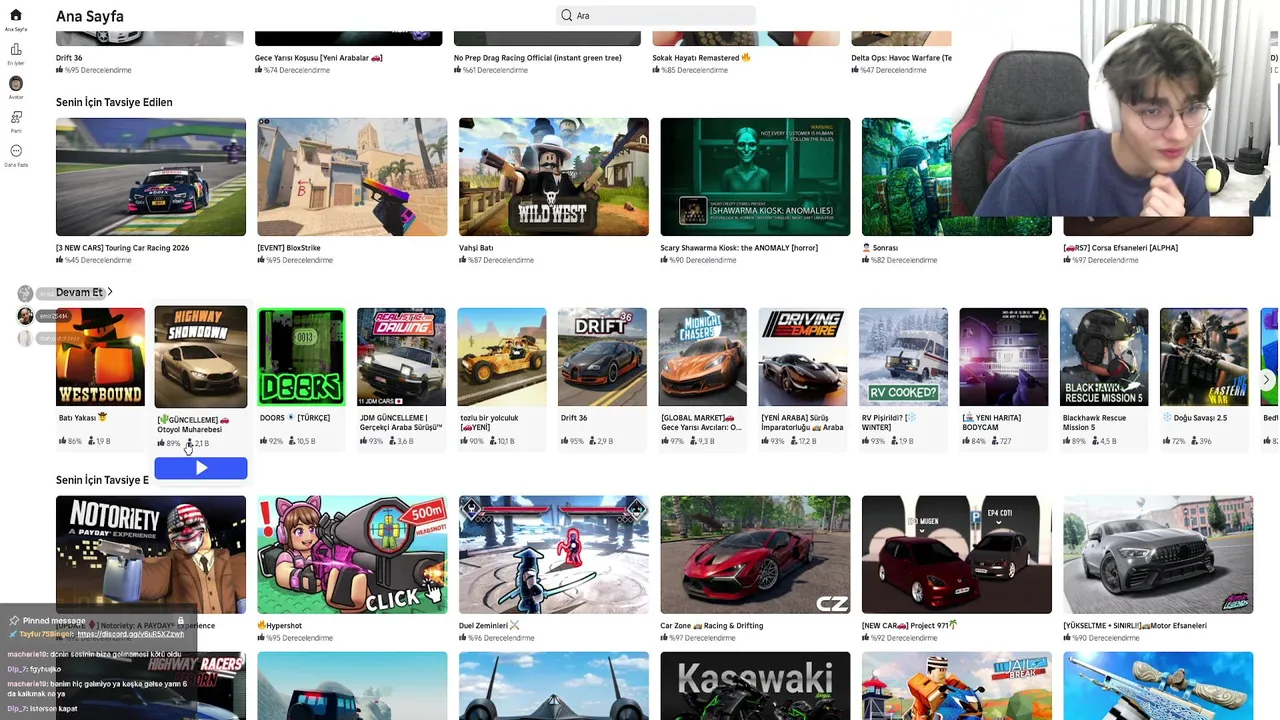Click the topmost friend avatar beside Devam Et
Image resolution: width=1280 pixels, height=720 pixels.
[25, 293]
